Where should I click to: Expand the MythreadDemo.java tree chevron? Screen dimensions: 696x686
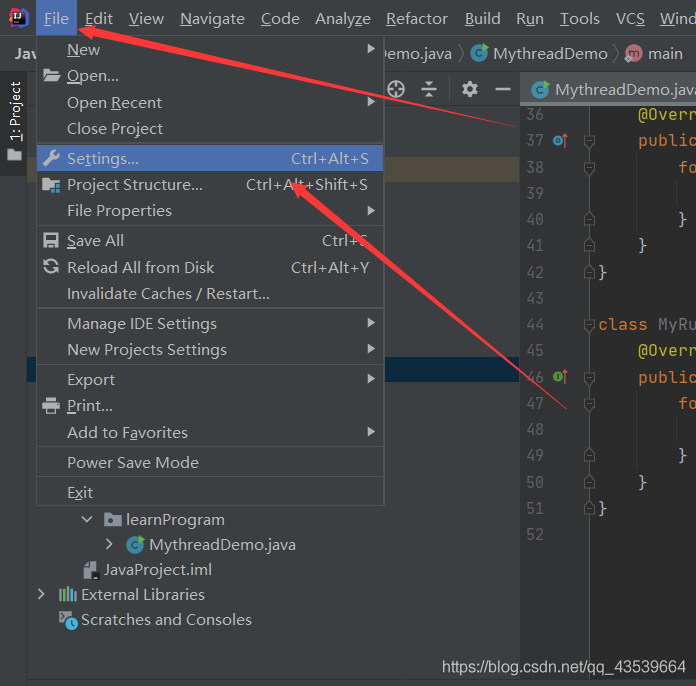(x=109, y=544)
